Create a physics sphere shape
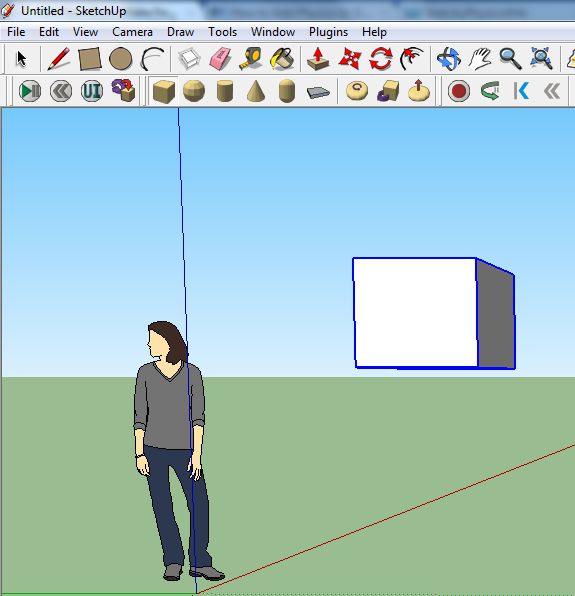 pyautogui.click(x=194, y=91)
